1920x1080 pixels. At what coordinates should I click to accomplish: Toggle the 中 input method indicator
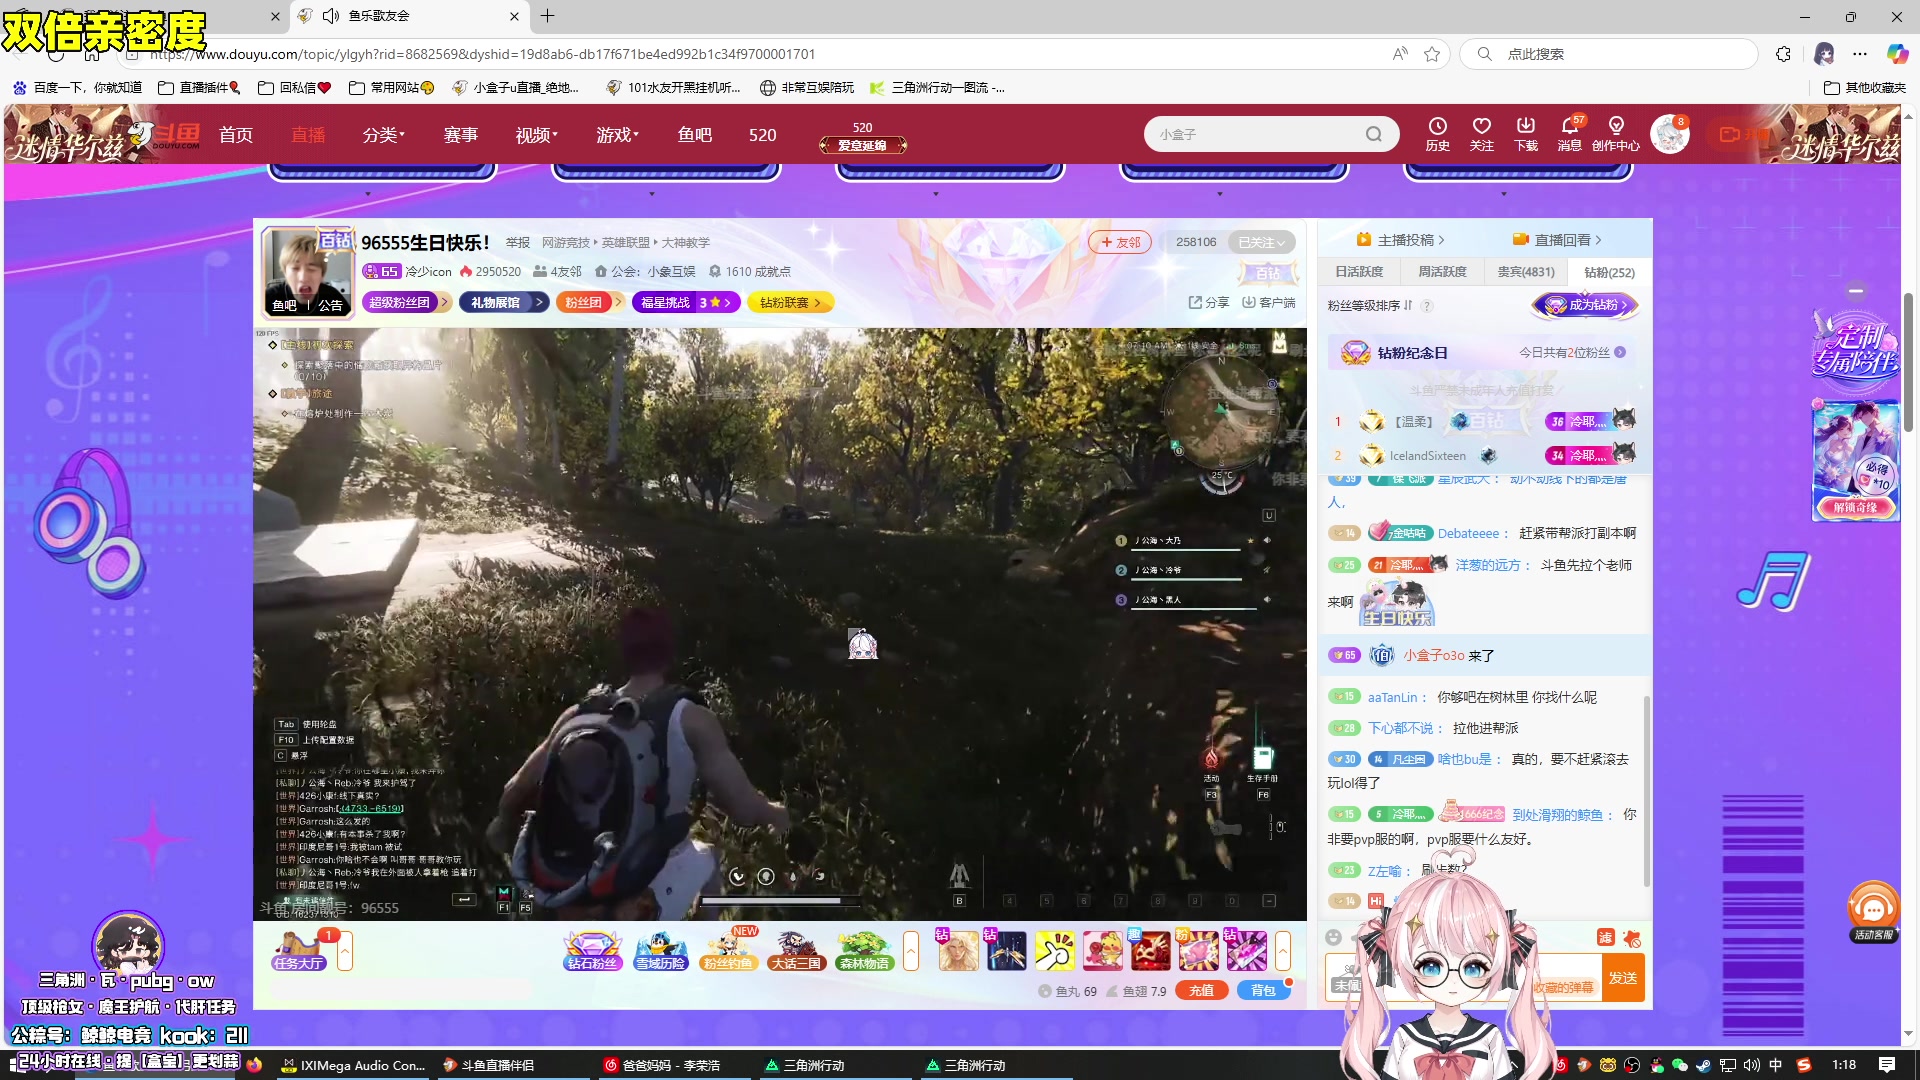pos(1776,1065)
